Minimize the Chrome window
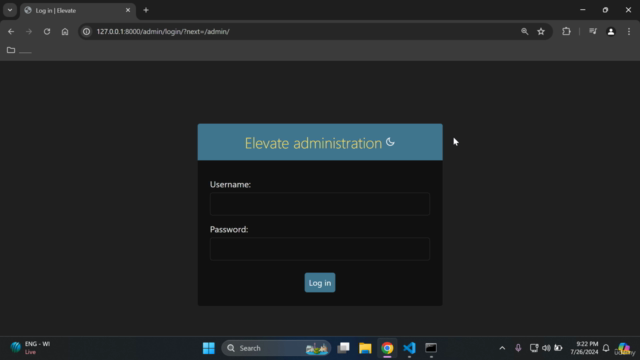The width and height of the screenshot is (640, 360). [x=583, y=10]
